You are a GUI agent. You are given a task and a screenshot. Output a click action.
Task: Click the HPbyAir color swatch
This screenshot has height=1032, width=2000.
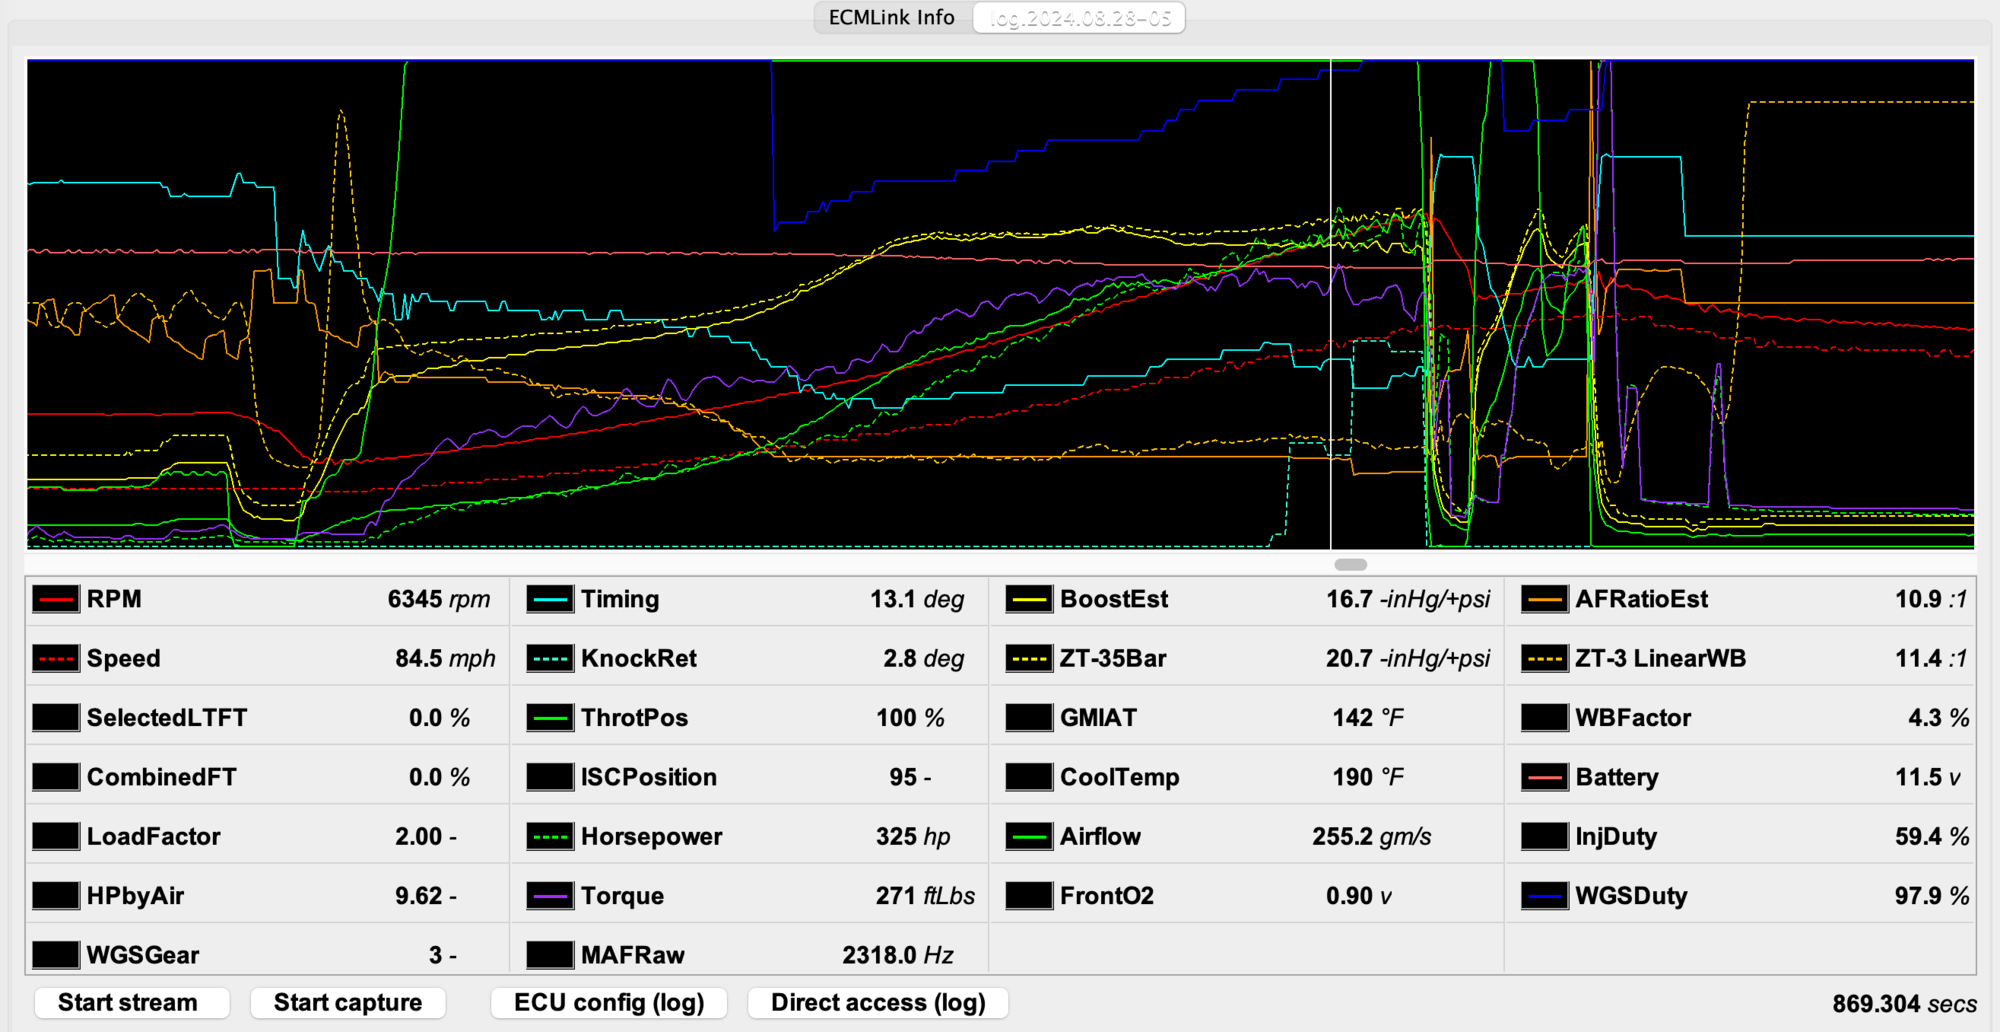[x=56, y=895]
